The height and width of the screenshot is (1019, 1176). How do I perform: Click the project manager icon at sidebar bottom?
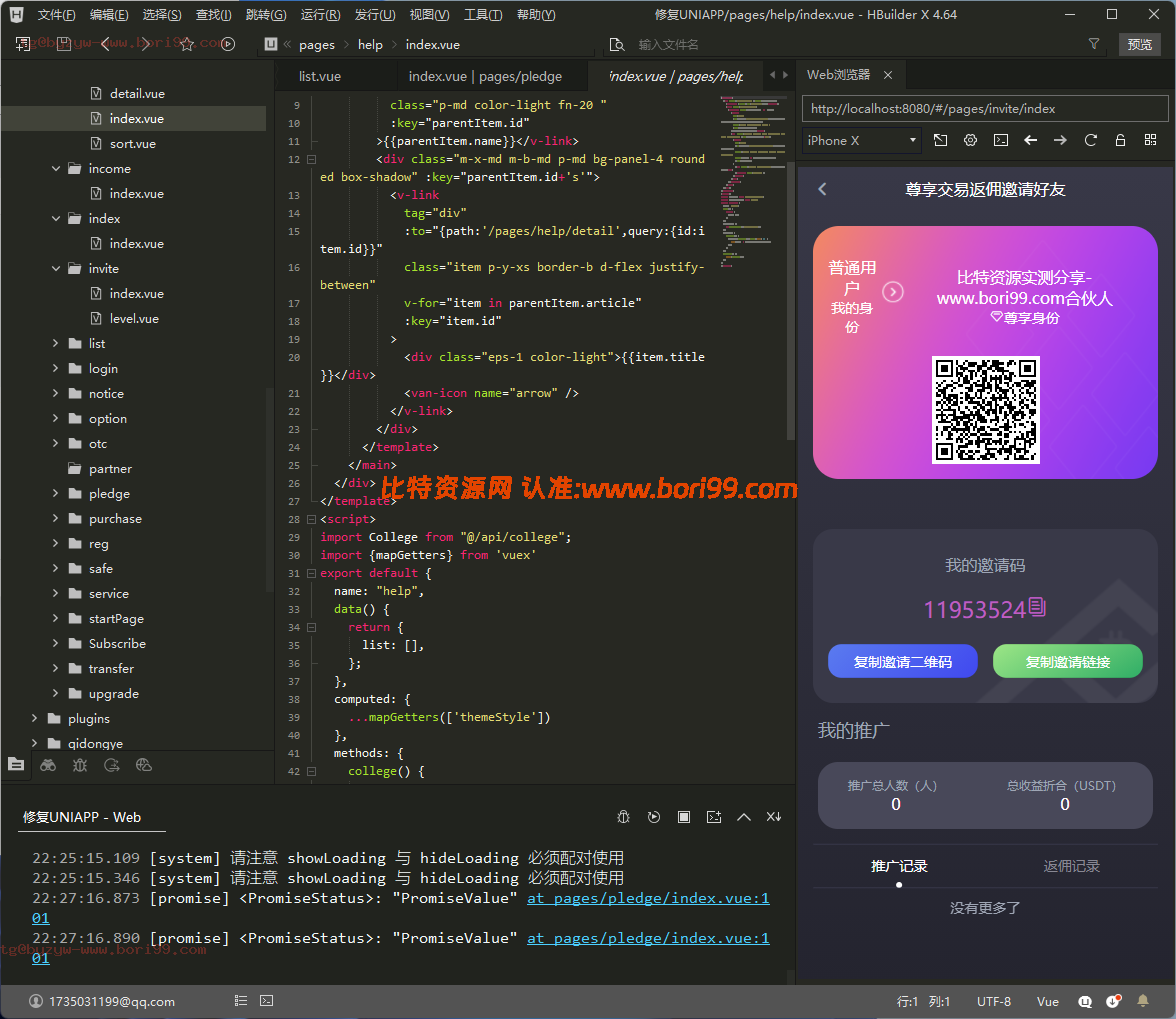pyautogui.click(x=16, y=765)
